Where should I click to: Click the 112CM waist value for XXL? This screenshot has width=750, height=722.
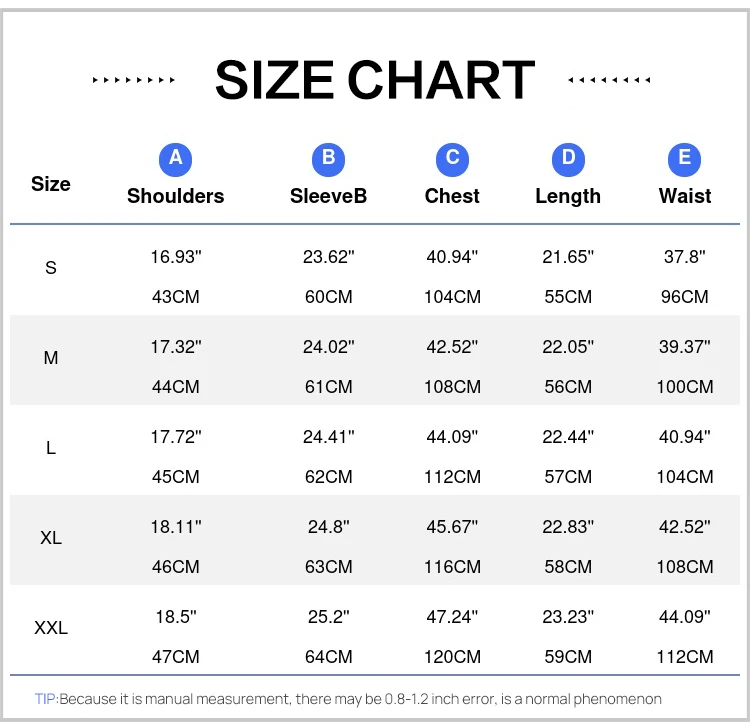pyautogui.click(x=685, y=657)
